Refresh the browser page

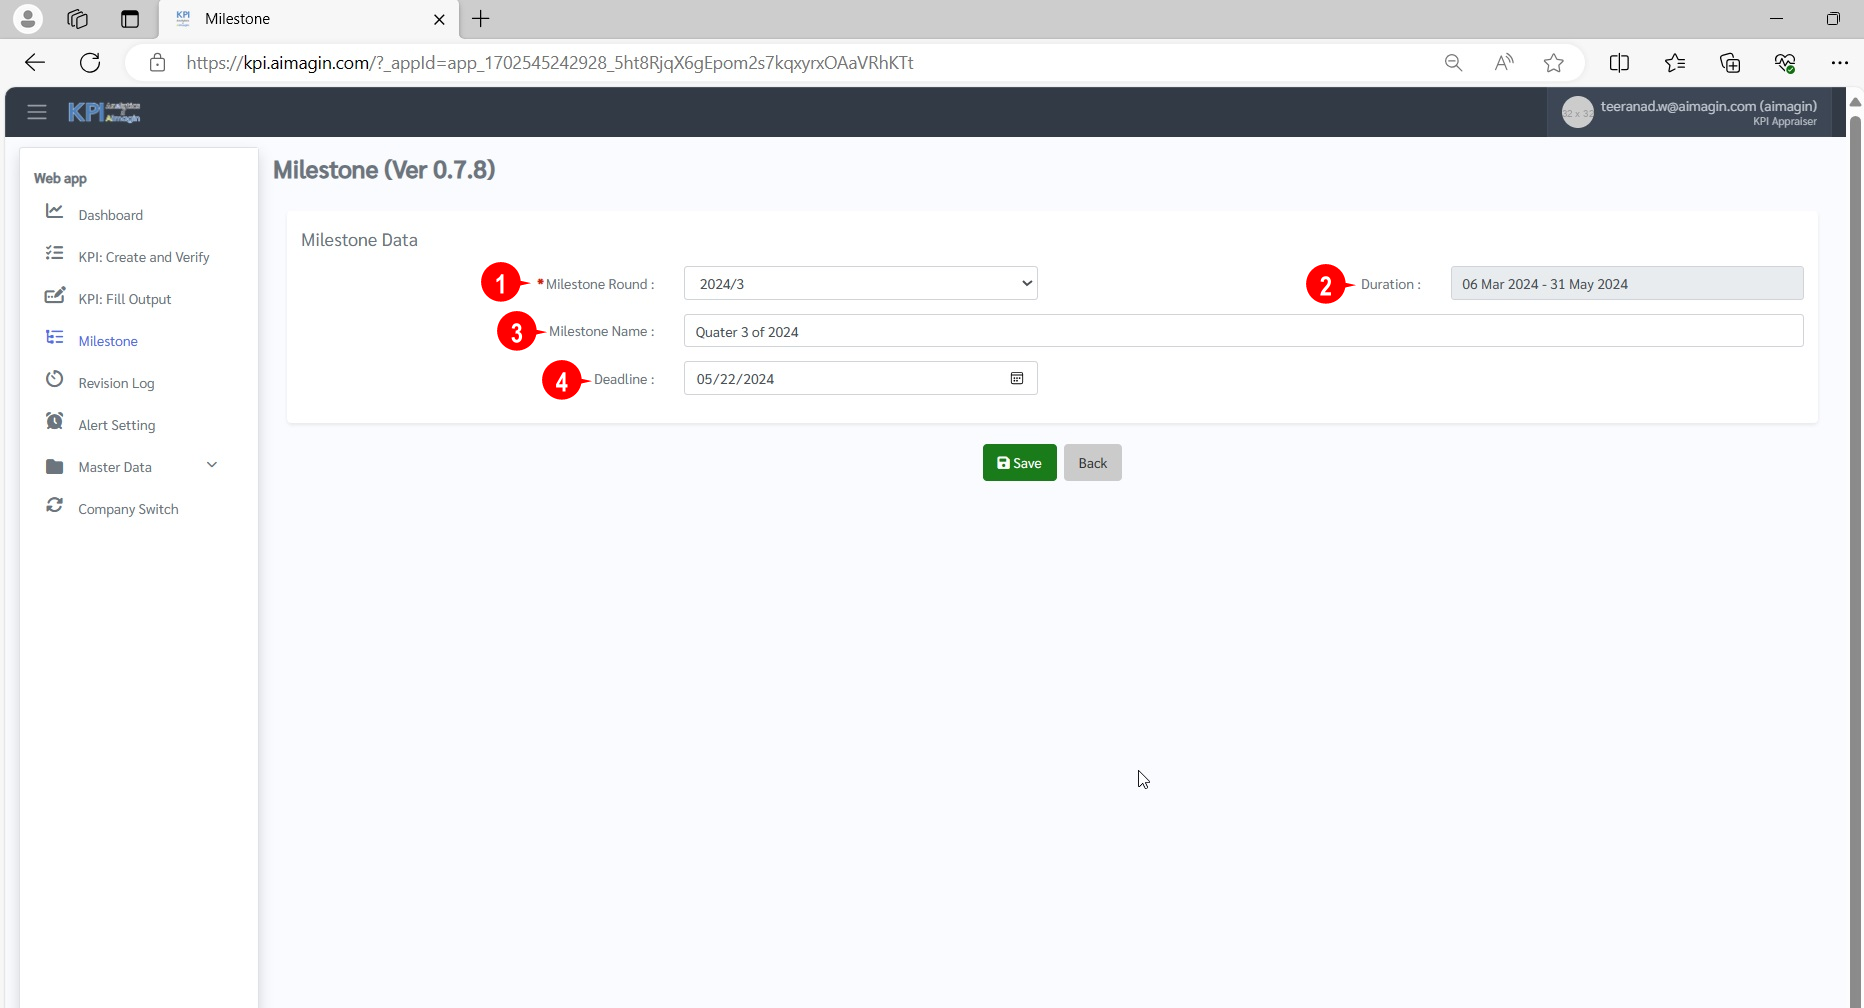pyautogui.click(x=90, y=63)
